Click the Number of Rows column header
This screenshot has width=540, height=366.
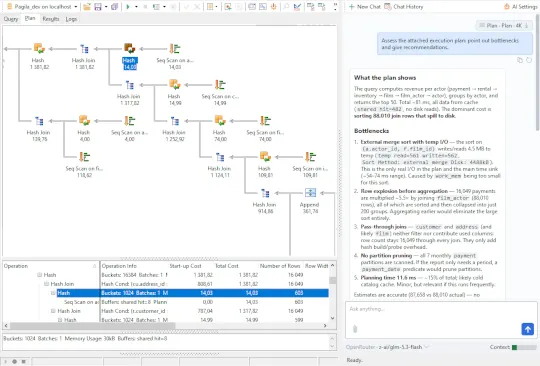pyautogui.click(x=280, y=266)
